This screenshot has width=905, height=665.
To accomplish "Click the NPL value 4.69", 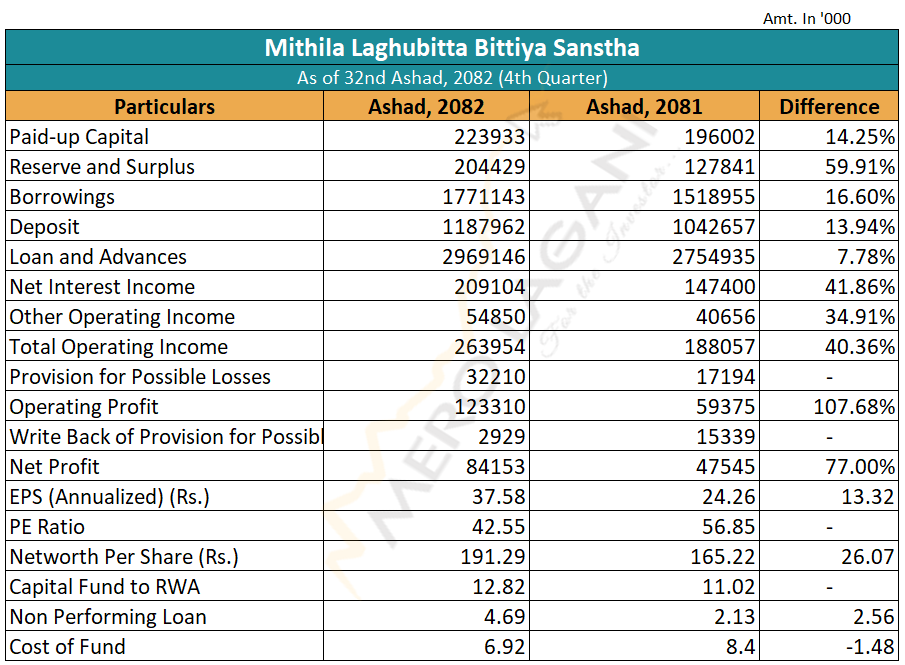I will [504, 618].
